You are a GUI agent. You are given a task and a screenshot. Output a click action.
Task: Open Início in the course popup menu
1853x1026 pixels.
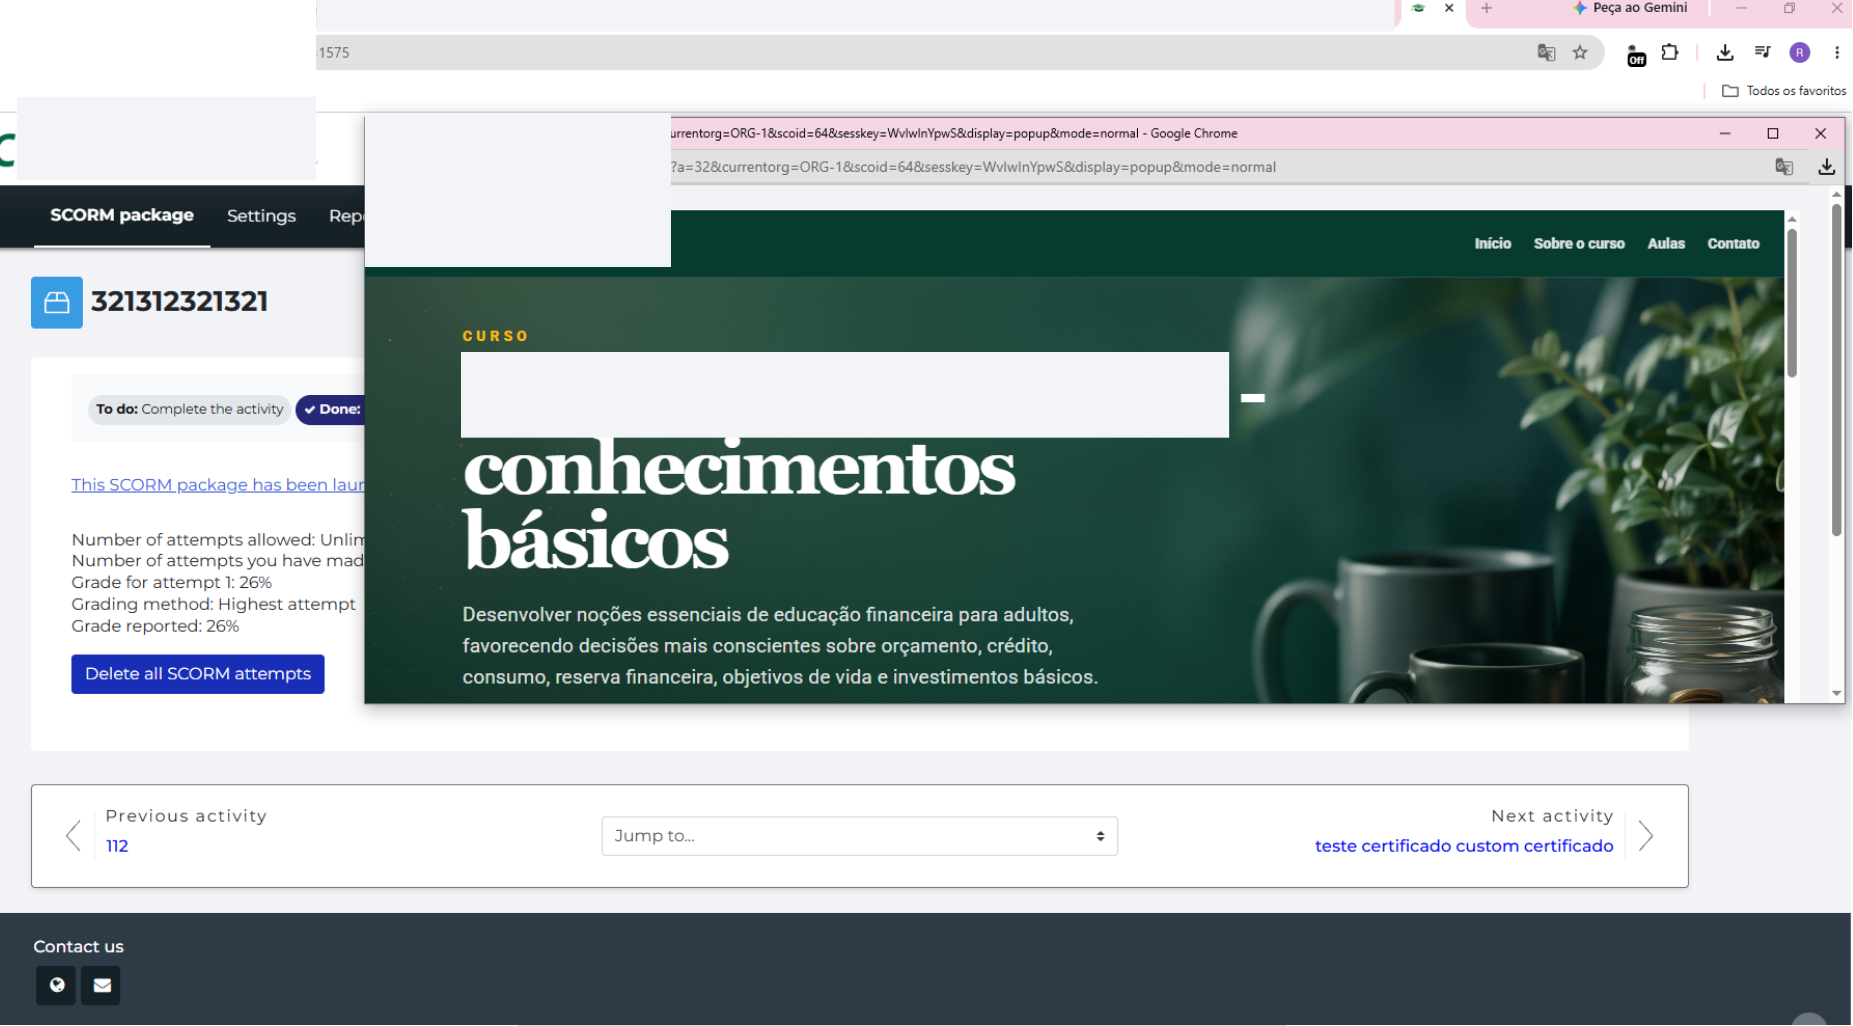(x=1492, y=244)
